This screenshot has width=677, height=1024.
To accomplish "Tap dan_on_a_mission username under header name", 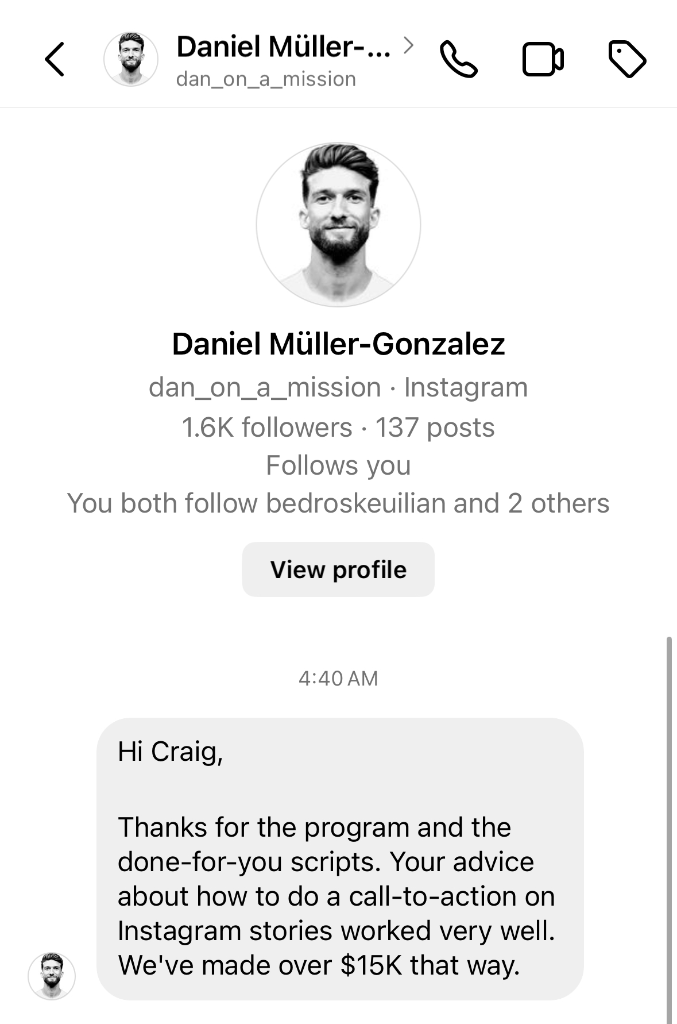I will coord(264,78).
